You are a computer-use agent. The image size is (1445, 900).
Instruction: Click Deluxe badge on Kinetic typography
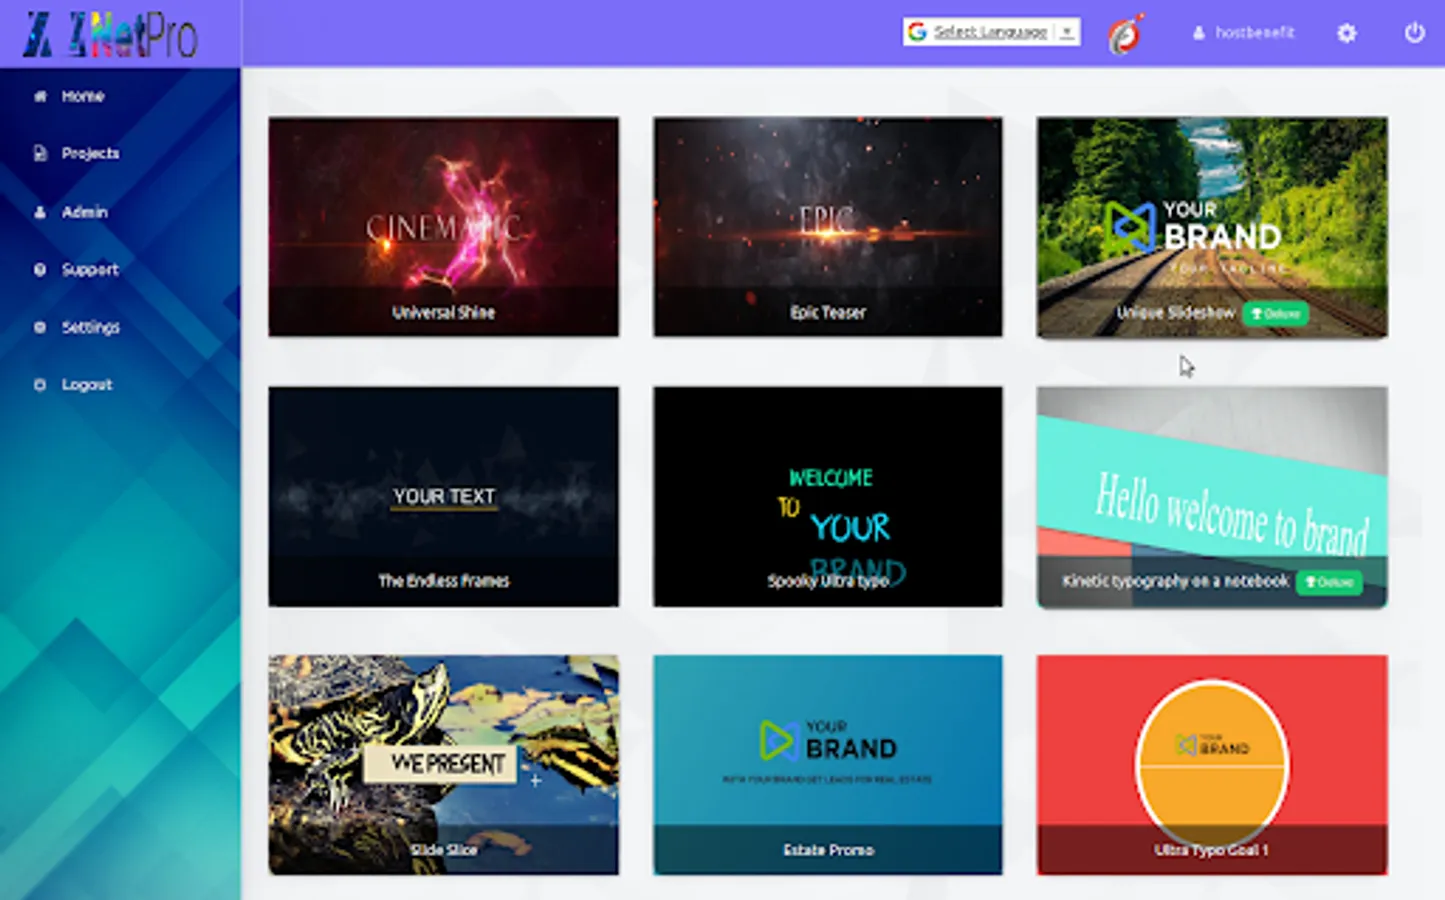click(1329, 582)
